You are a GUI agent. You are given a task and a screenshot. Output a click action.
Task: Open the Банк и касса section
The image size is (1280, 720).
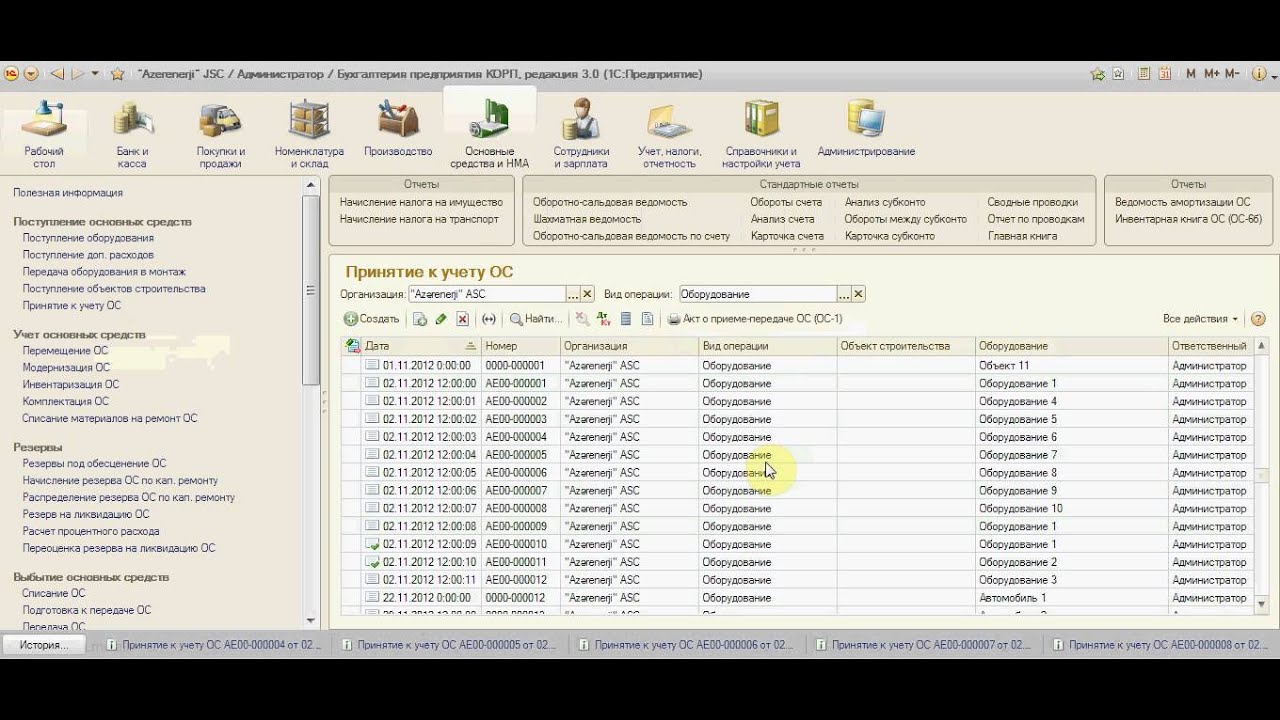tap(132, 134)
